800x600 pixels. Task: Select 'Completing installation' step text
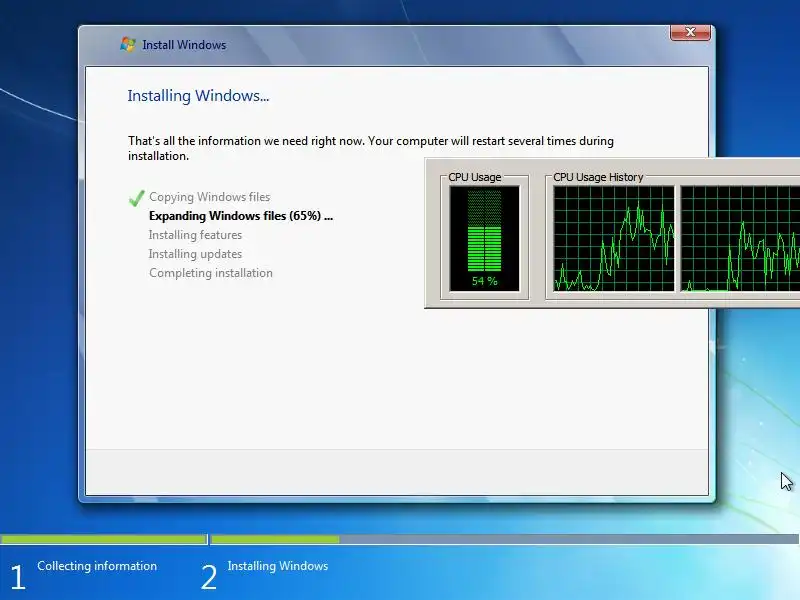tap(211, 273)
